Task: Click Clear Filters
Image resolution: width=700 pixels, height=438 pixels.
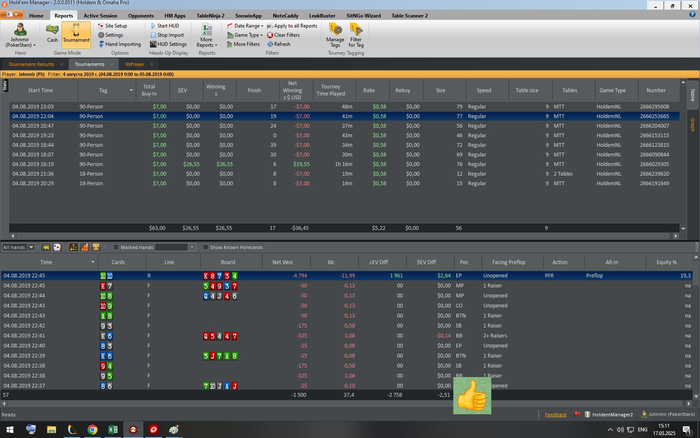Action: pos(283,35)
